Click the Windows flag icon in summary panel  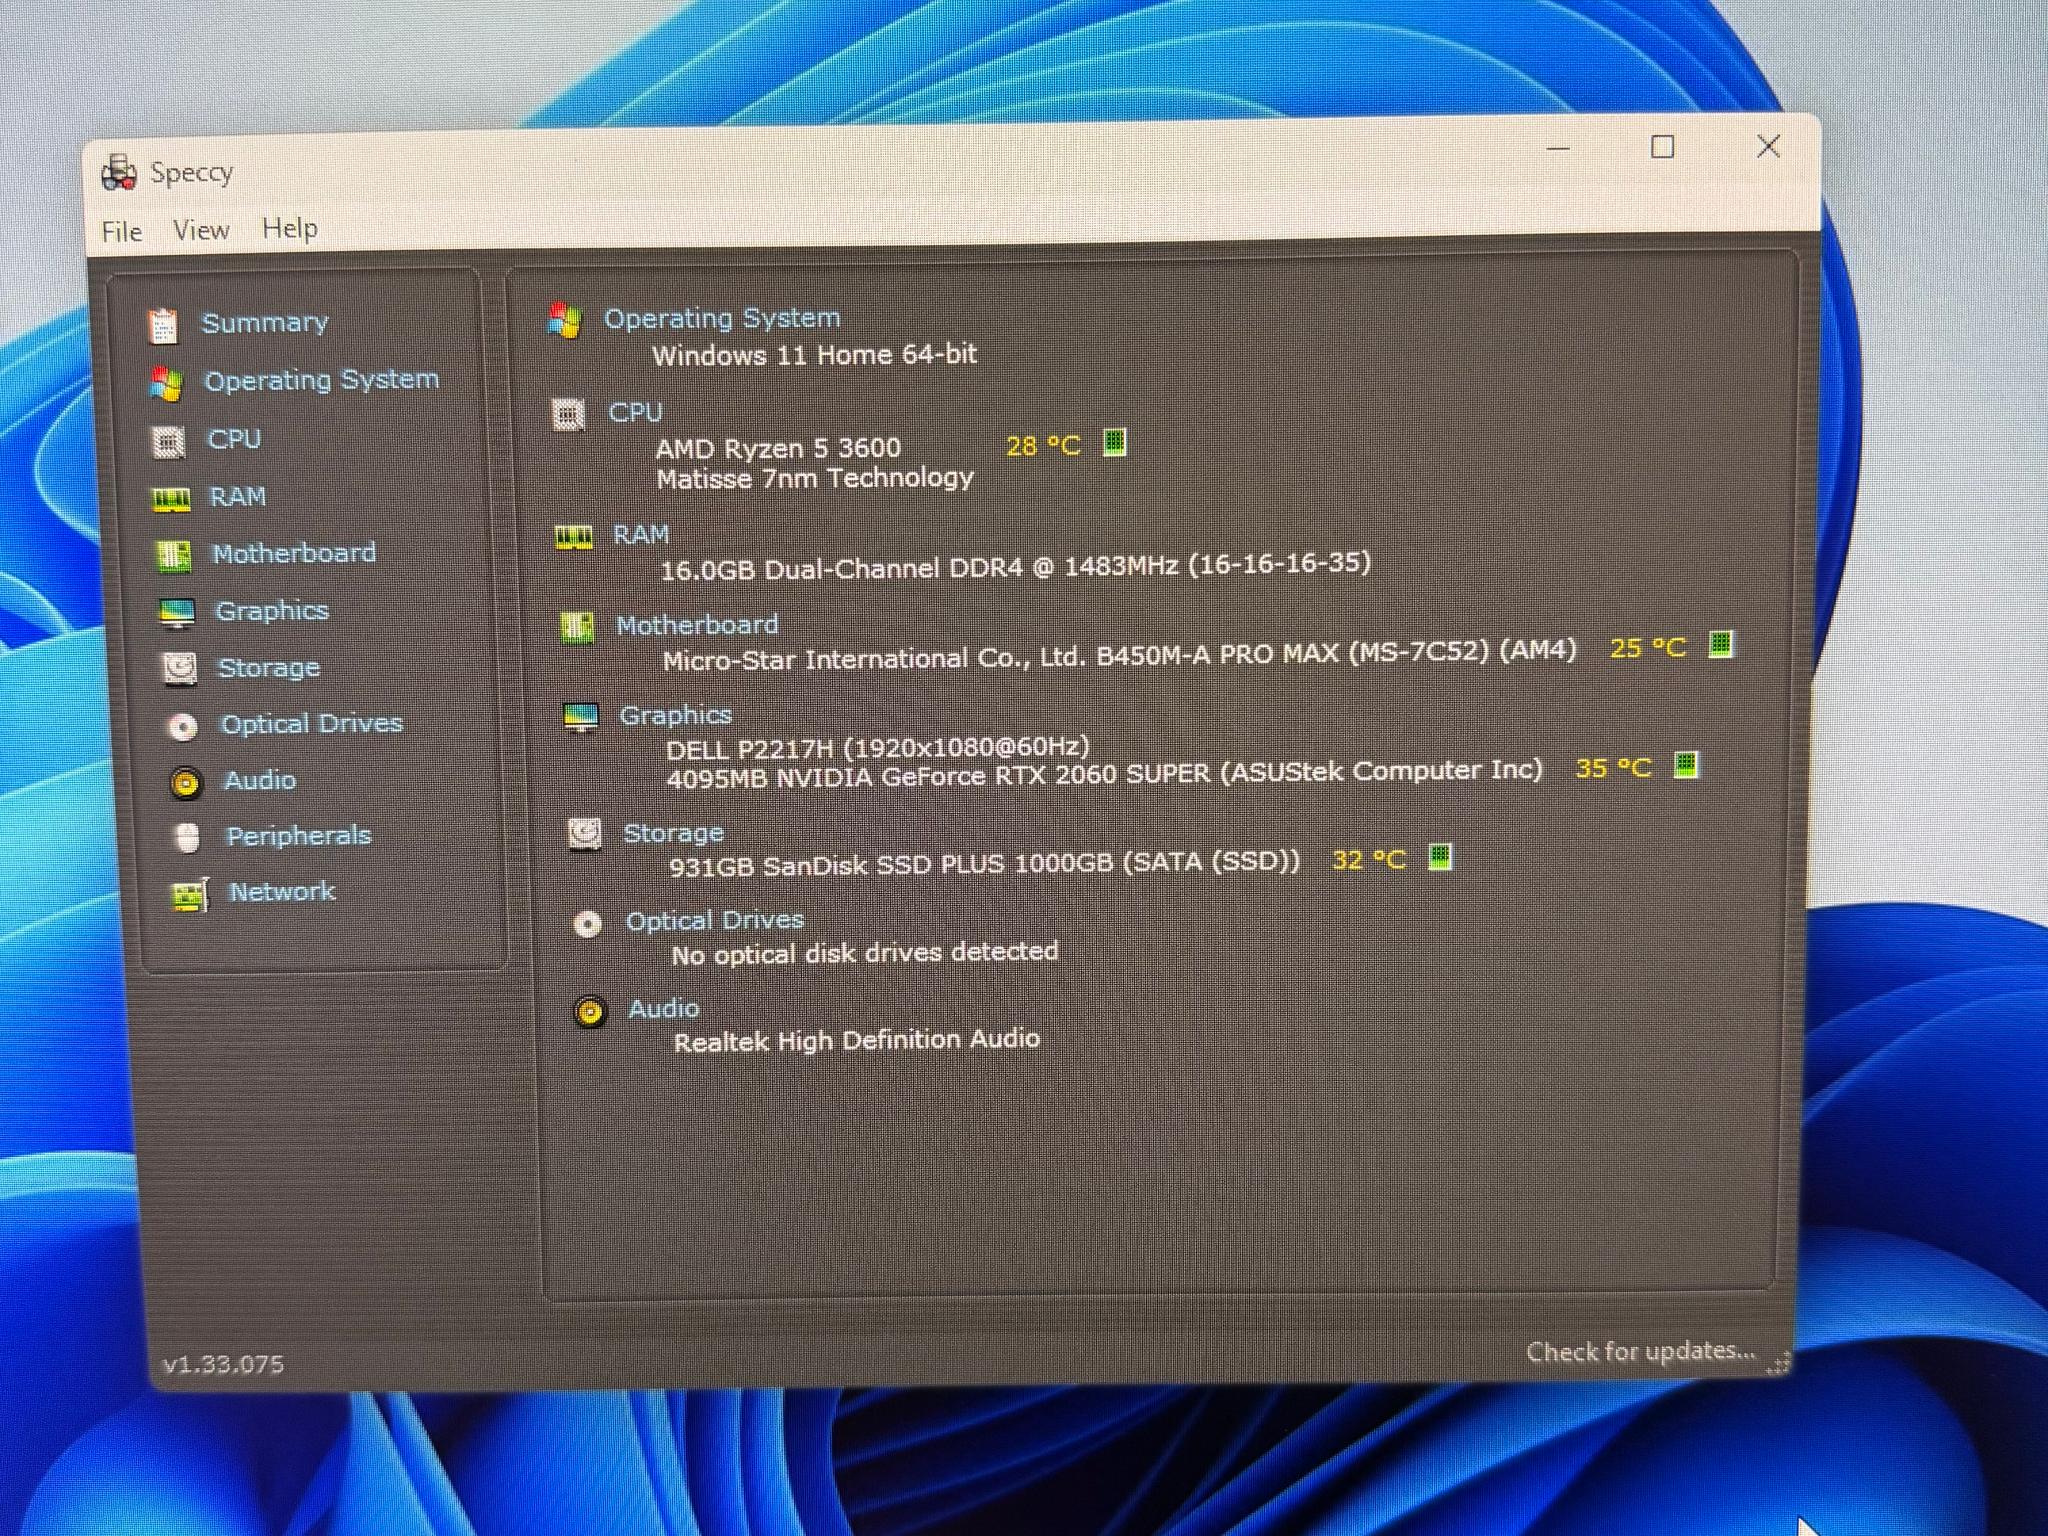[565, 320]
